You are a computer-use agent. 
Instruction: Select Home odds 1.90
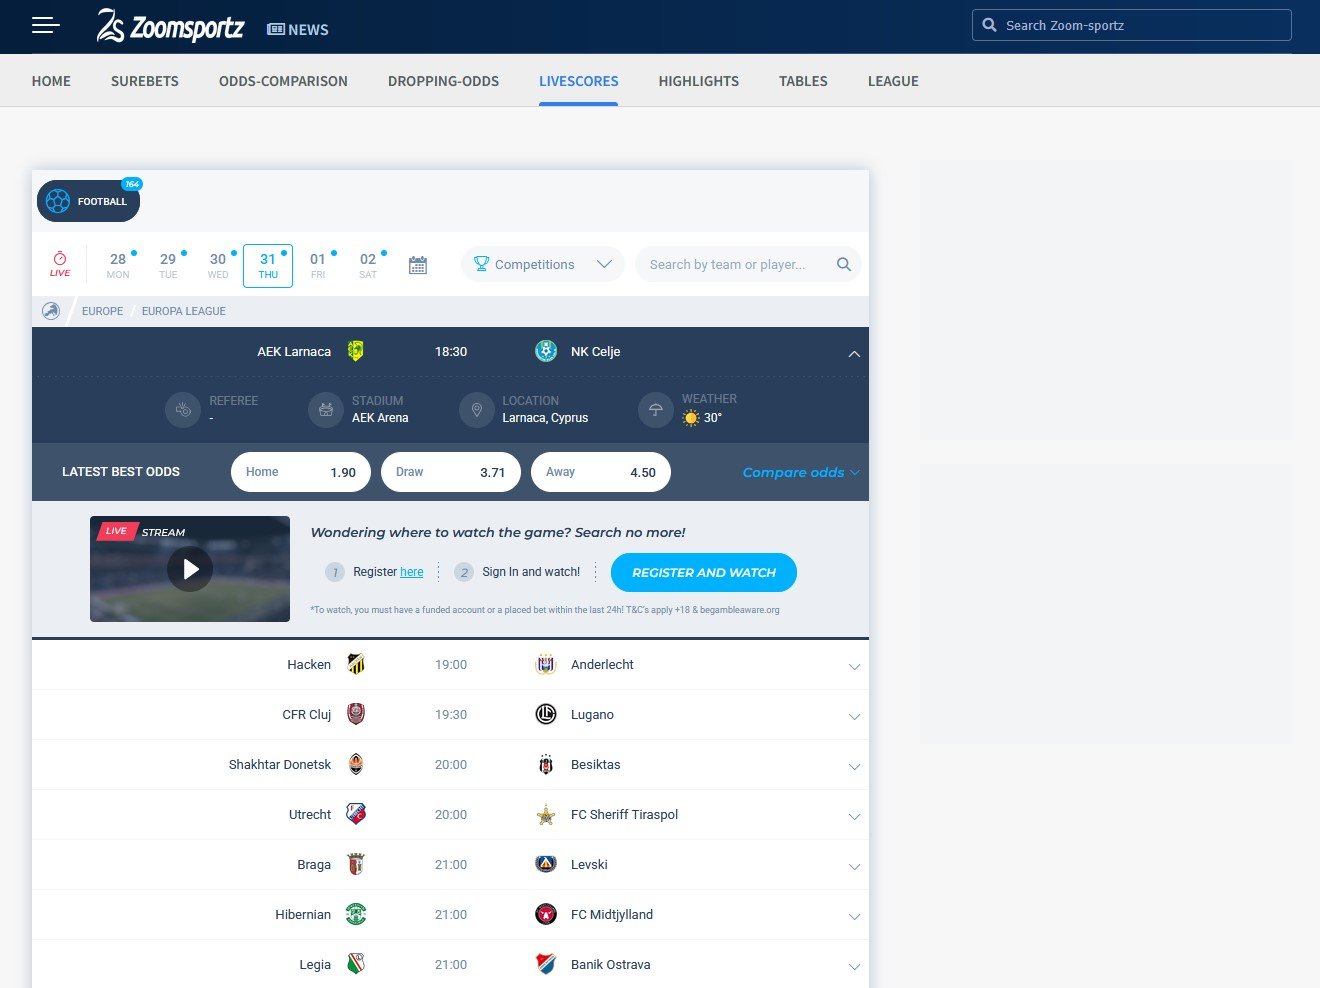301,472
